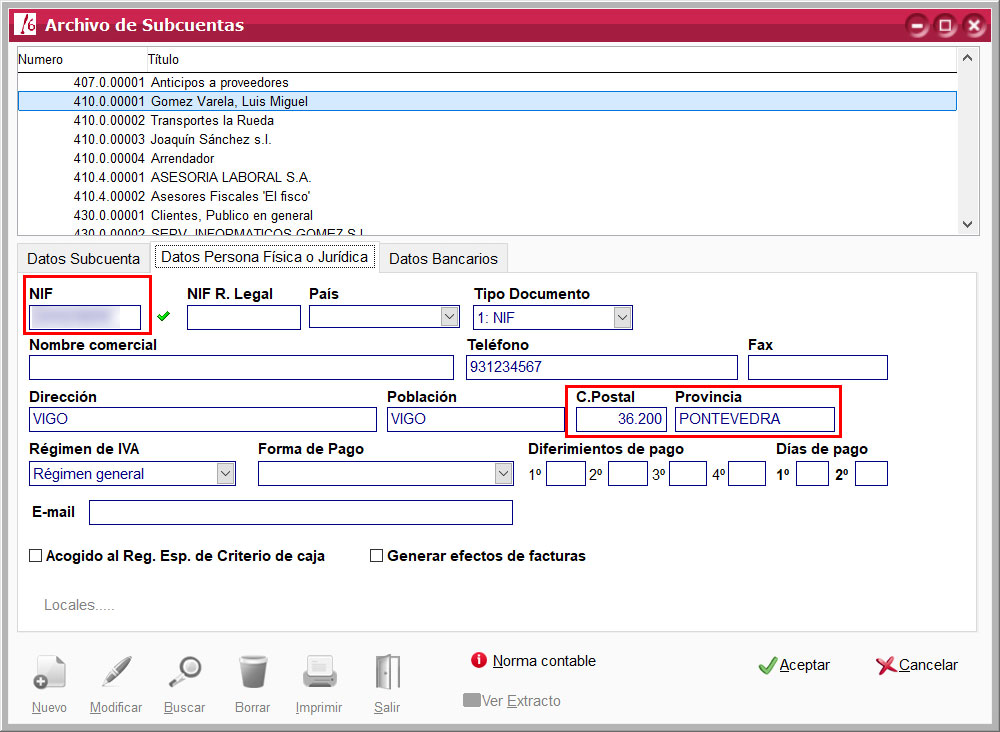Screen dimensions: 1000x732
Task: Select row Transportes la Rueda
Action: pyautogui.click(x=487, y=121)
